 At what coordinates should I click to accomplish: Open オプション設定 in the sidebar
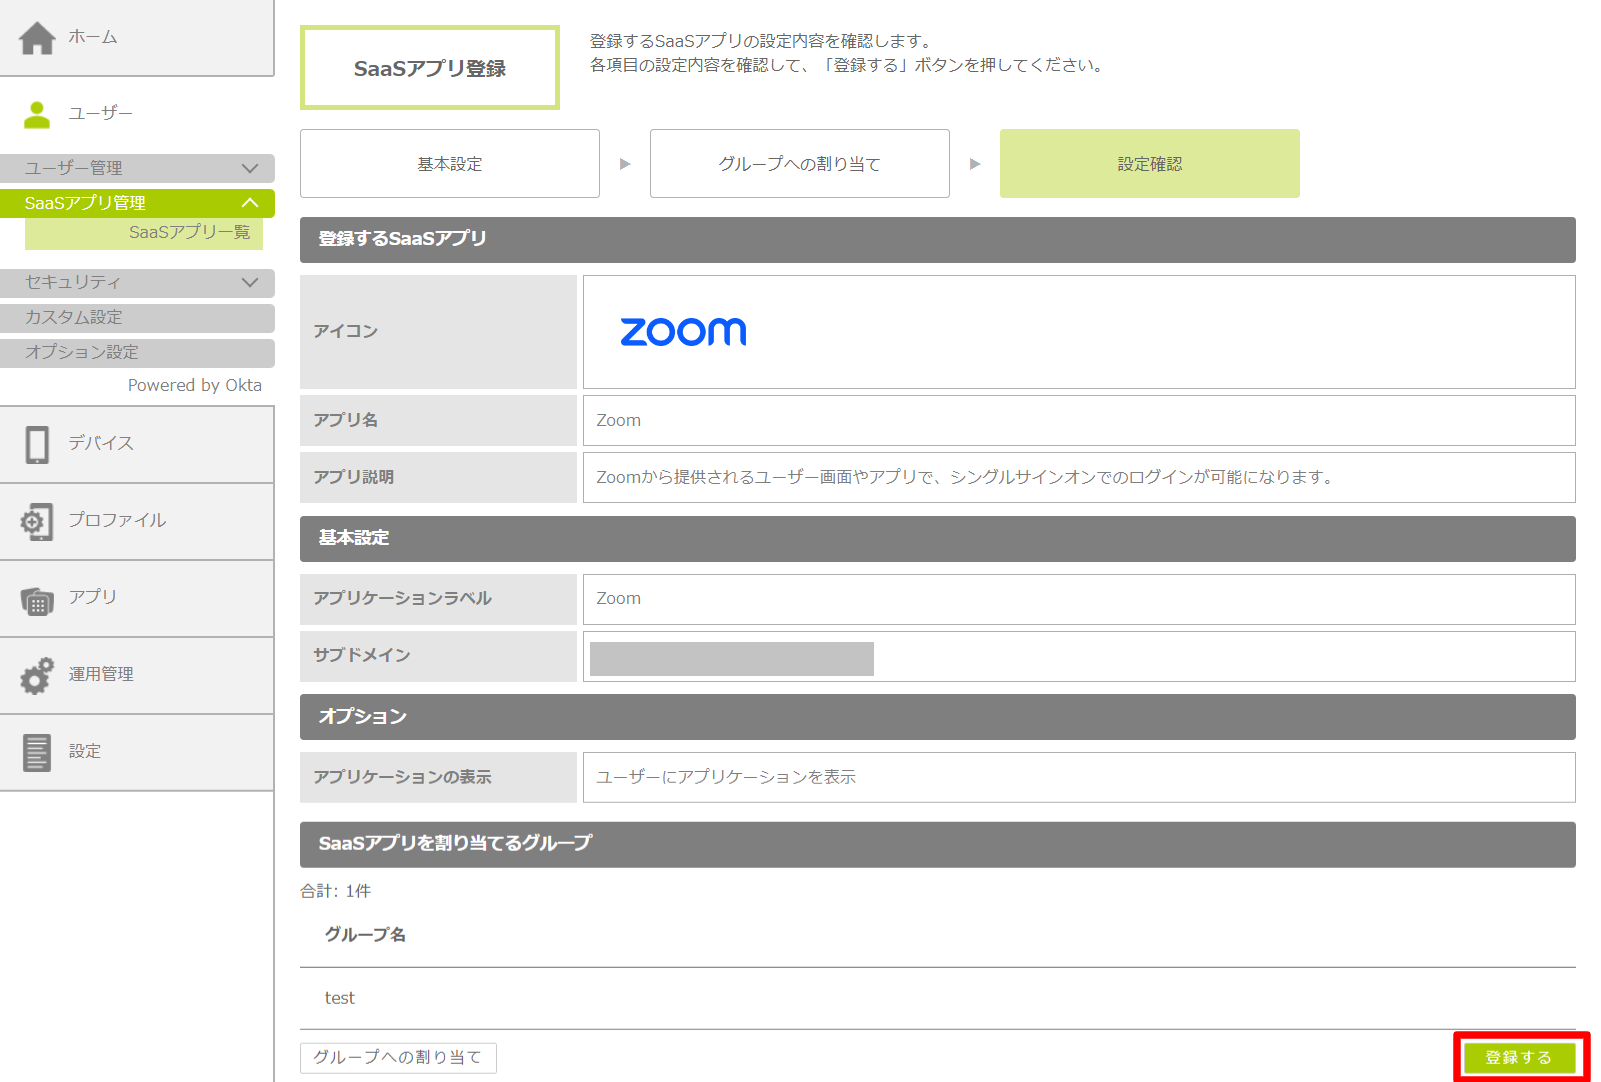(x=137, y=353)
